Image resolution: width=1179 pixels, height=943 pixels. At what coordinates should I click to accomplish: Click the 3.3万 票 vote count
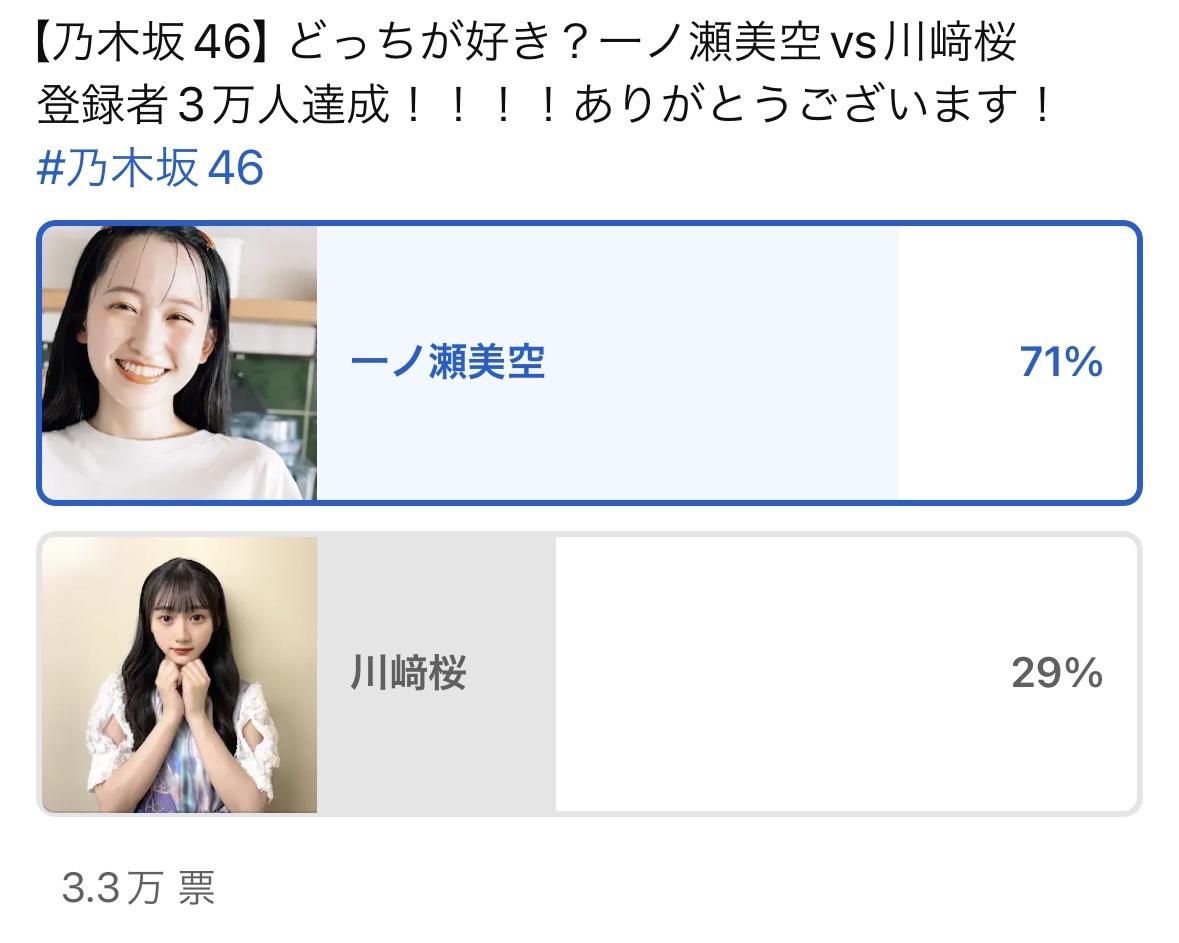[138, 888]
